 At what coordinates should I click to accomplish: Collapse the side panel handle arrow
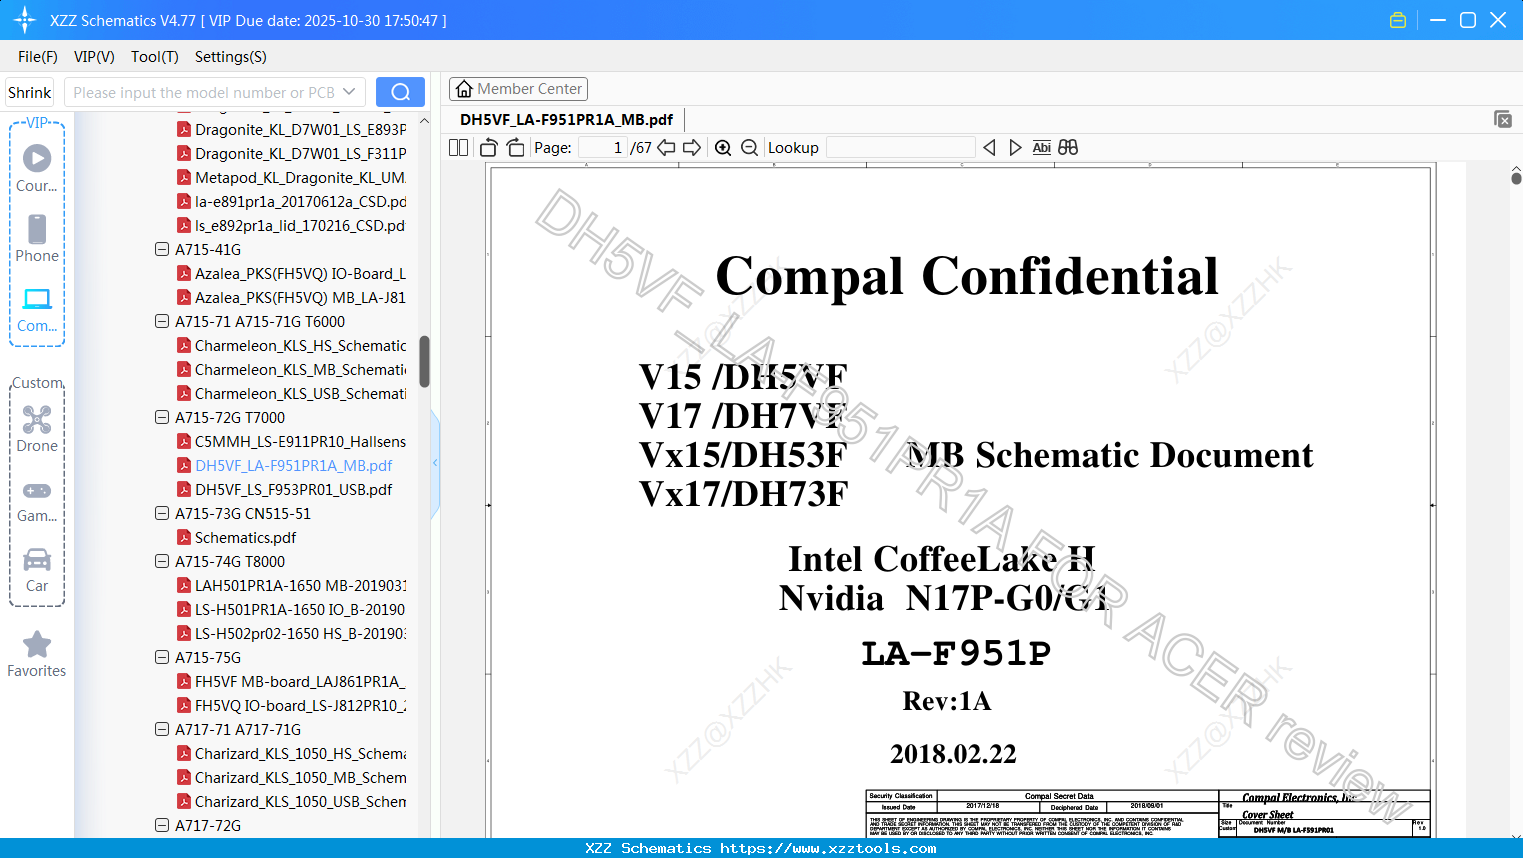point(435,463)
